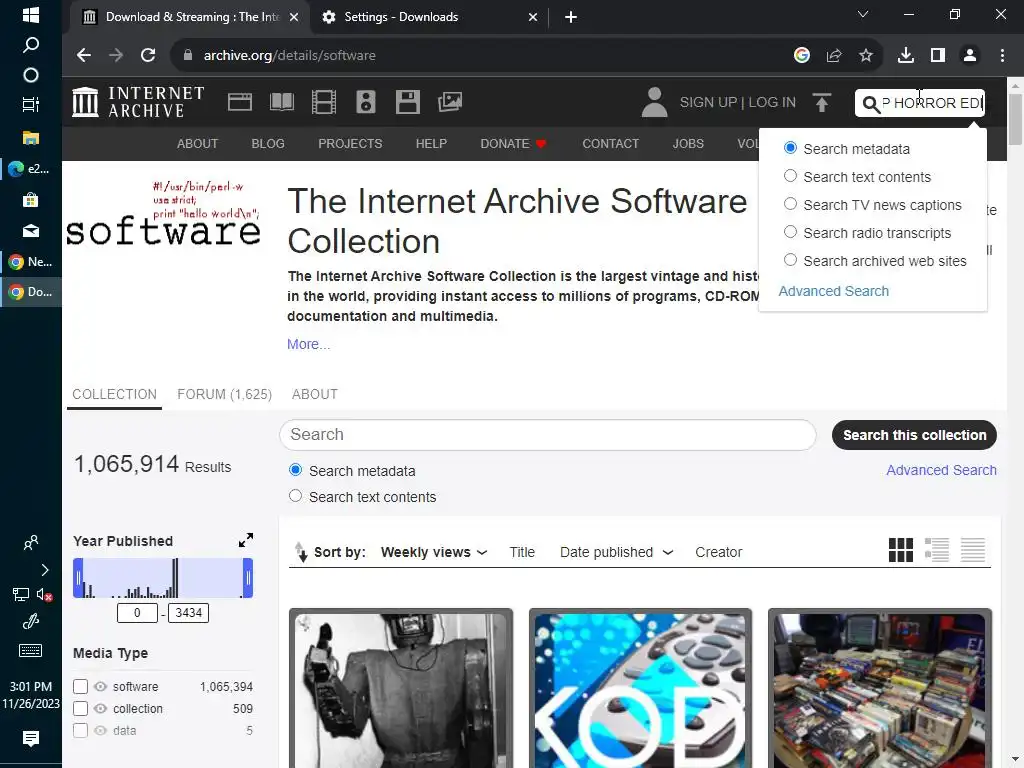This screenshot has height=768, width=1024.
Task: Open Chrome three-dot menu
Action: point(1002,56)
